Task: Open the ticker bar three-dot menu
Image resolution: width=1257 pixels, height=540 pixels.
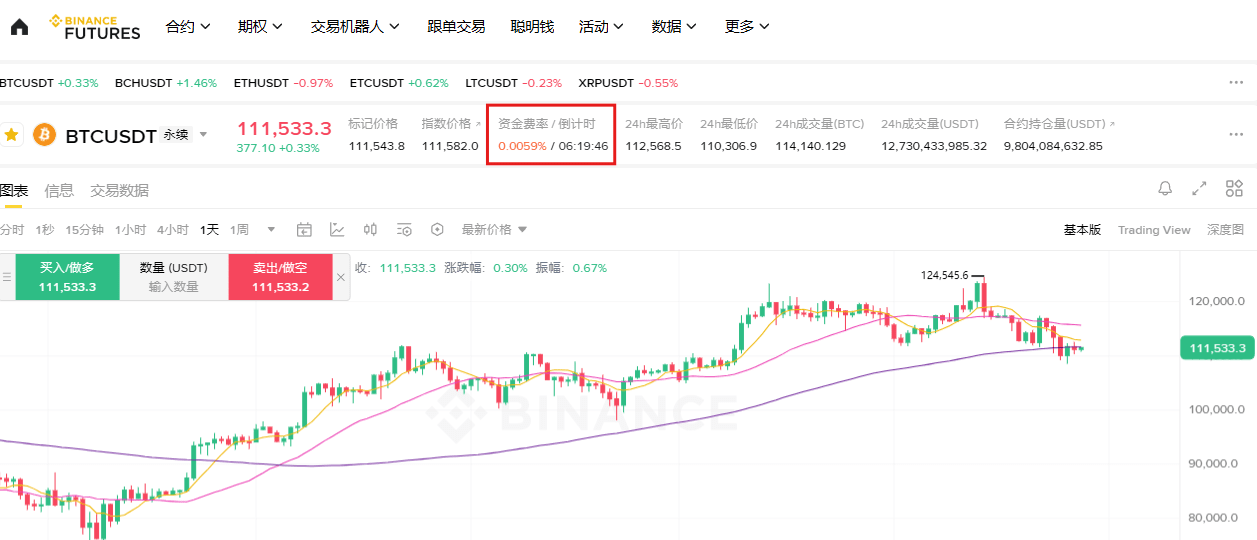Action: [1236, 83]
